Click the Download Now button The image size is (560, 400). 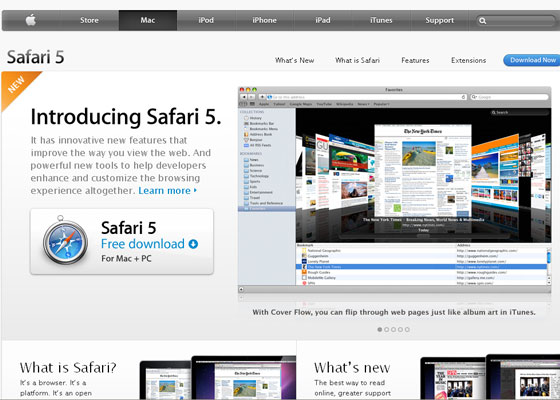[x=532, y=60]
